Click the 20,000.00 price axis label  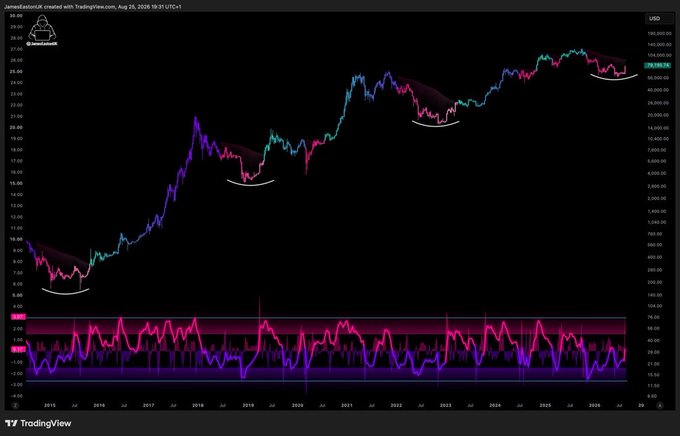click(x=660, y=115)
